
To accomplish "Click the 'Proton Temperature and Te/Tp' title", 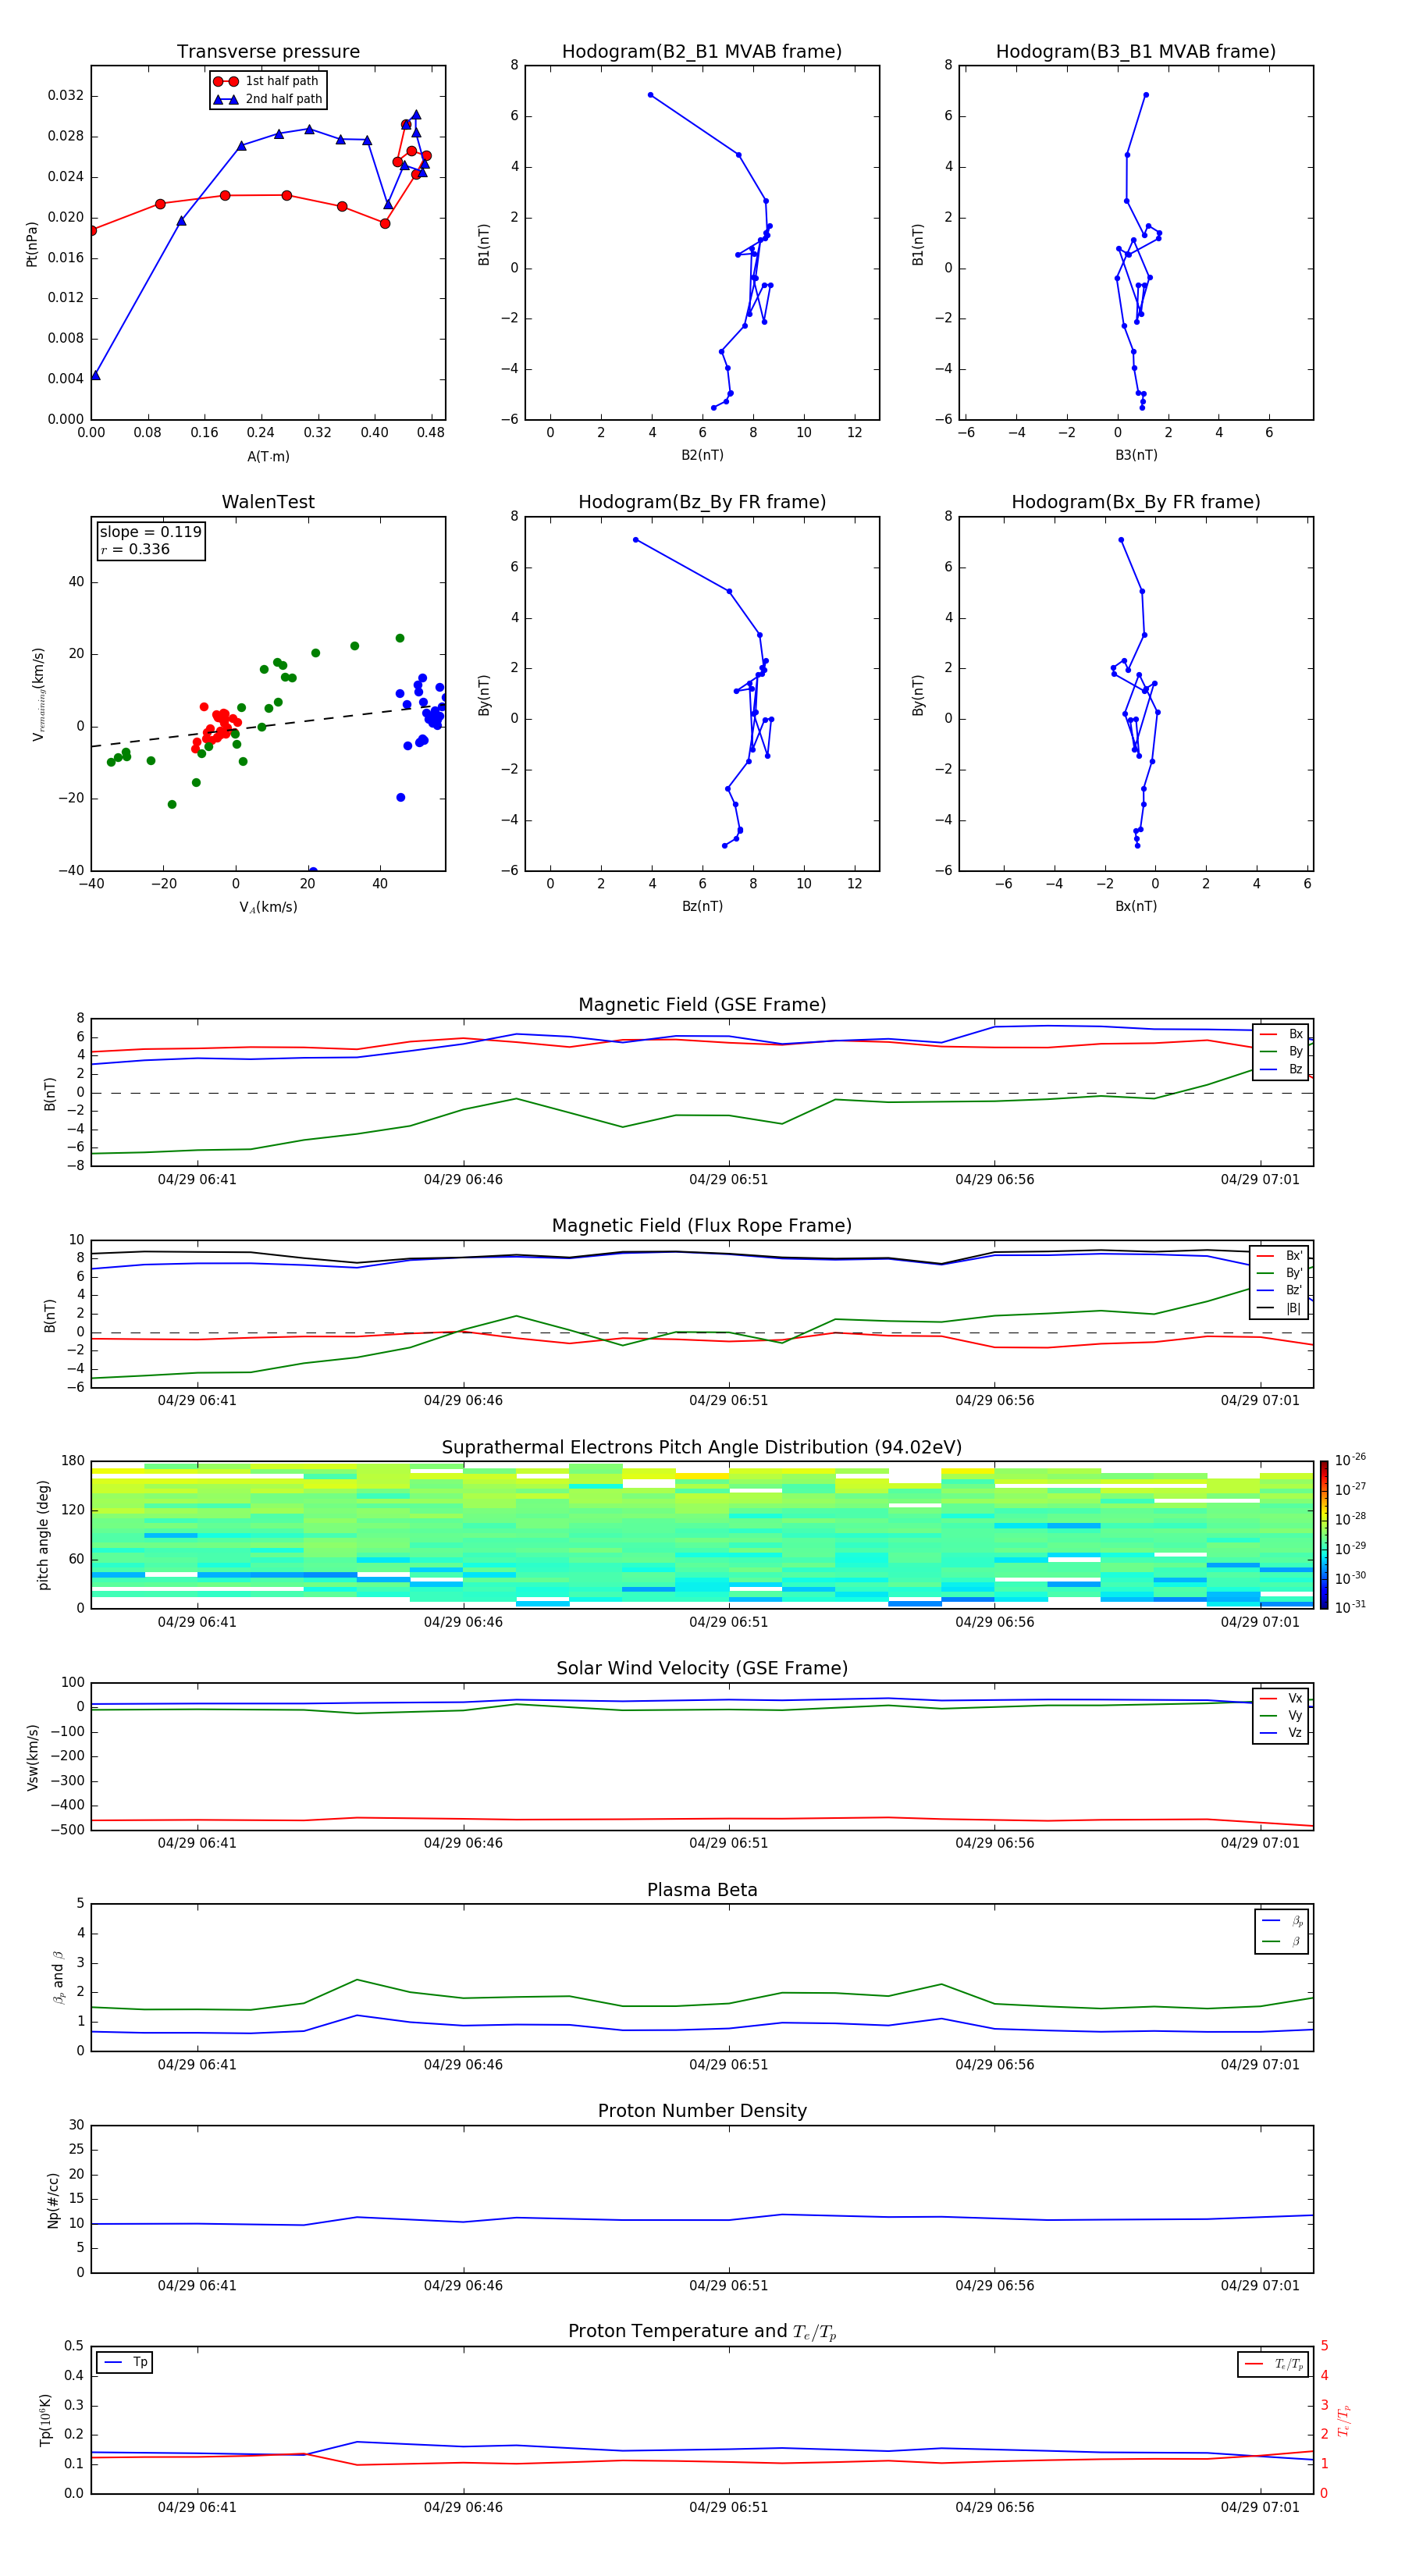I will (702, 2332).
